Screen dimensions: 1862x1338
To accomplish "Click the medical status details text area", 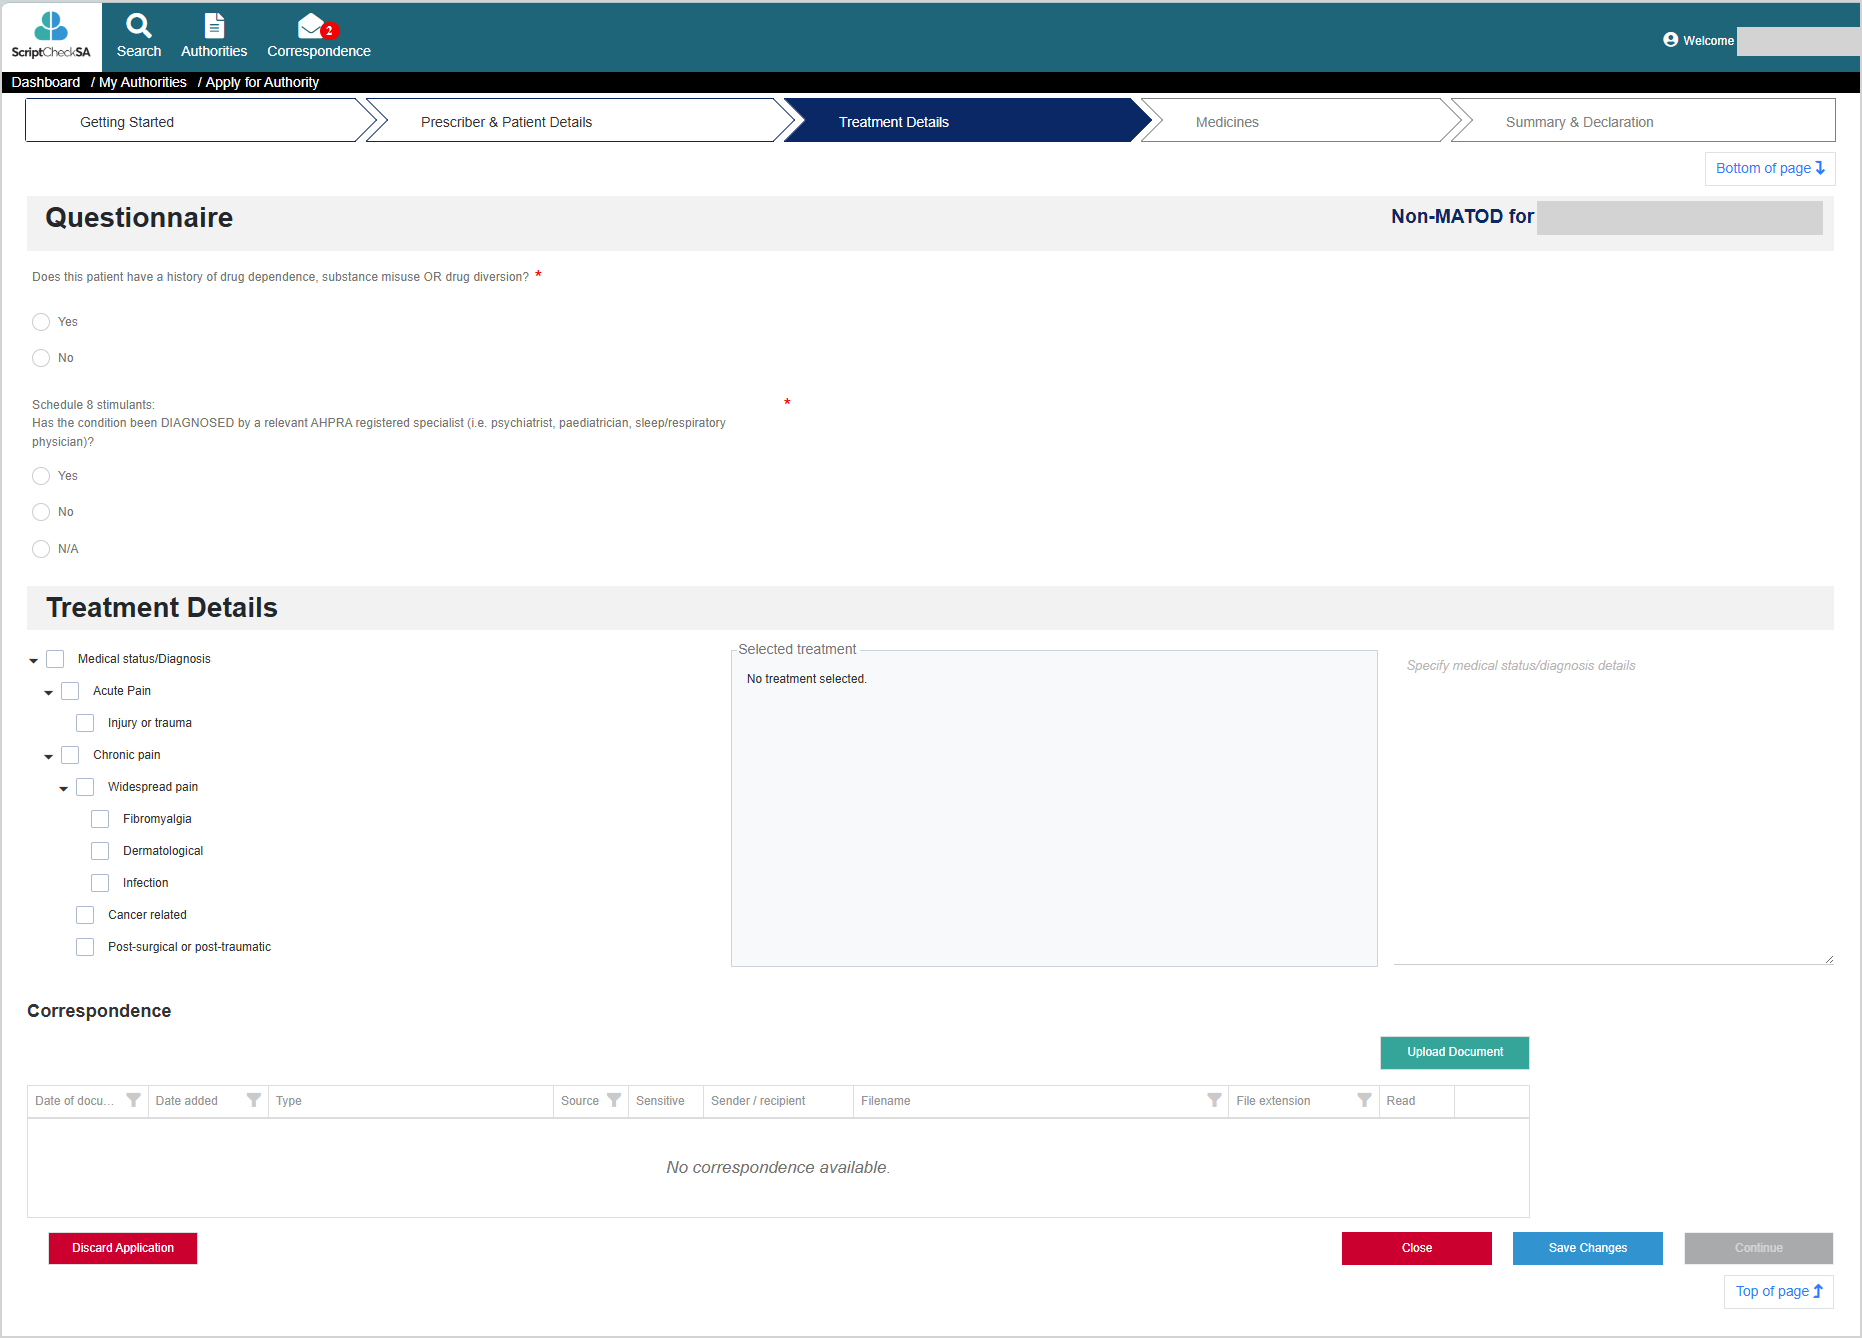I will point(1613,808).
